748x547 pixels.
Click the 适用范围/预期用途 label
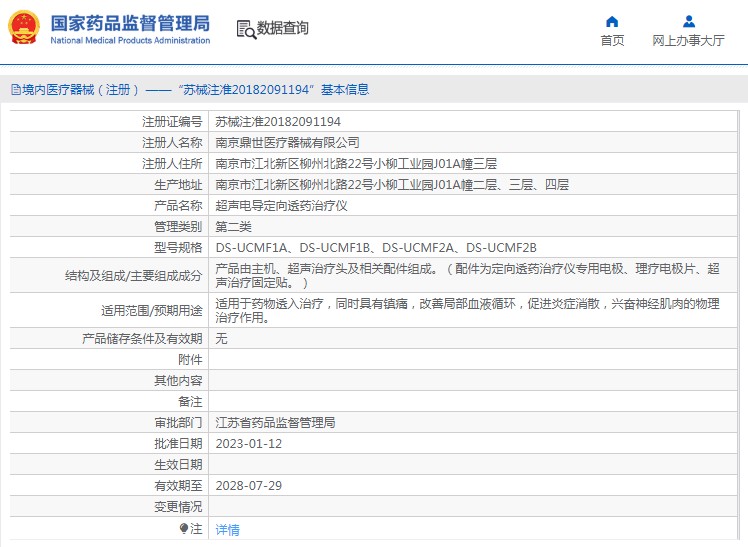[152, 310]
